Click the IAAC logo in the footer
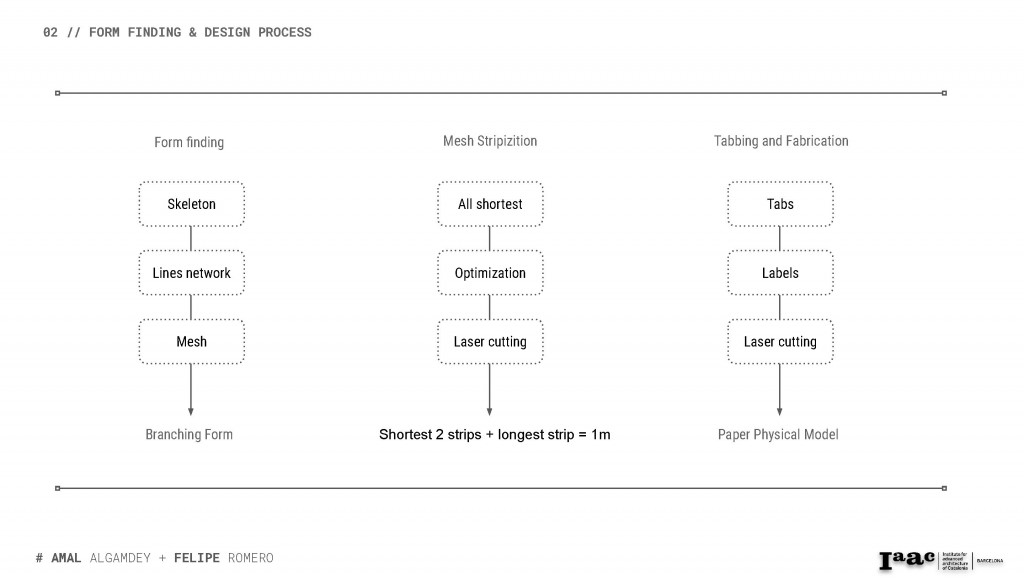The width and height of the screenshot is (1024, 580). coord(907,560)
